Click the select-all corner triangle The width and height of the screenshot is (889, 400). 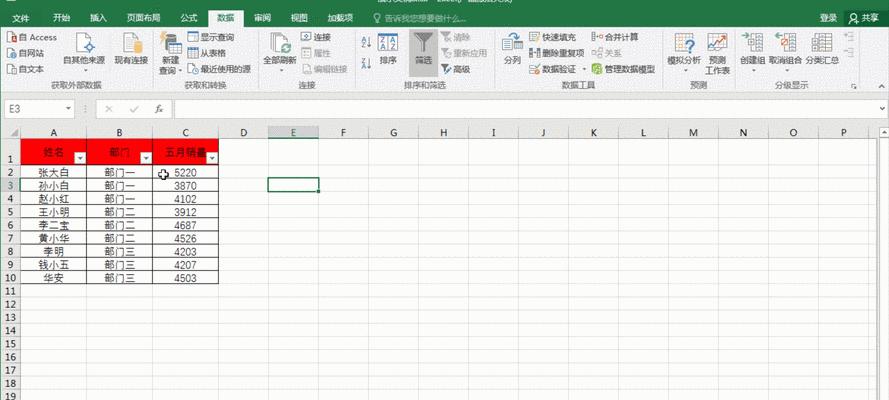(14, 133)
